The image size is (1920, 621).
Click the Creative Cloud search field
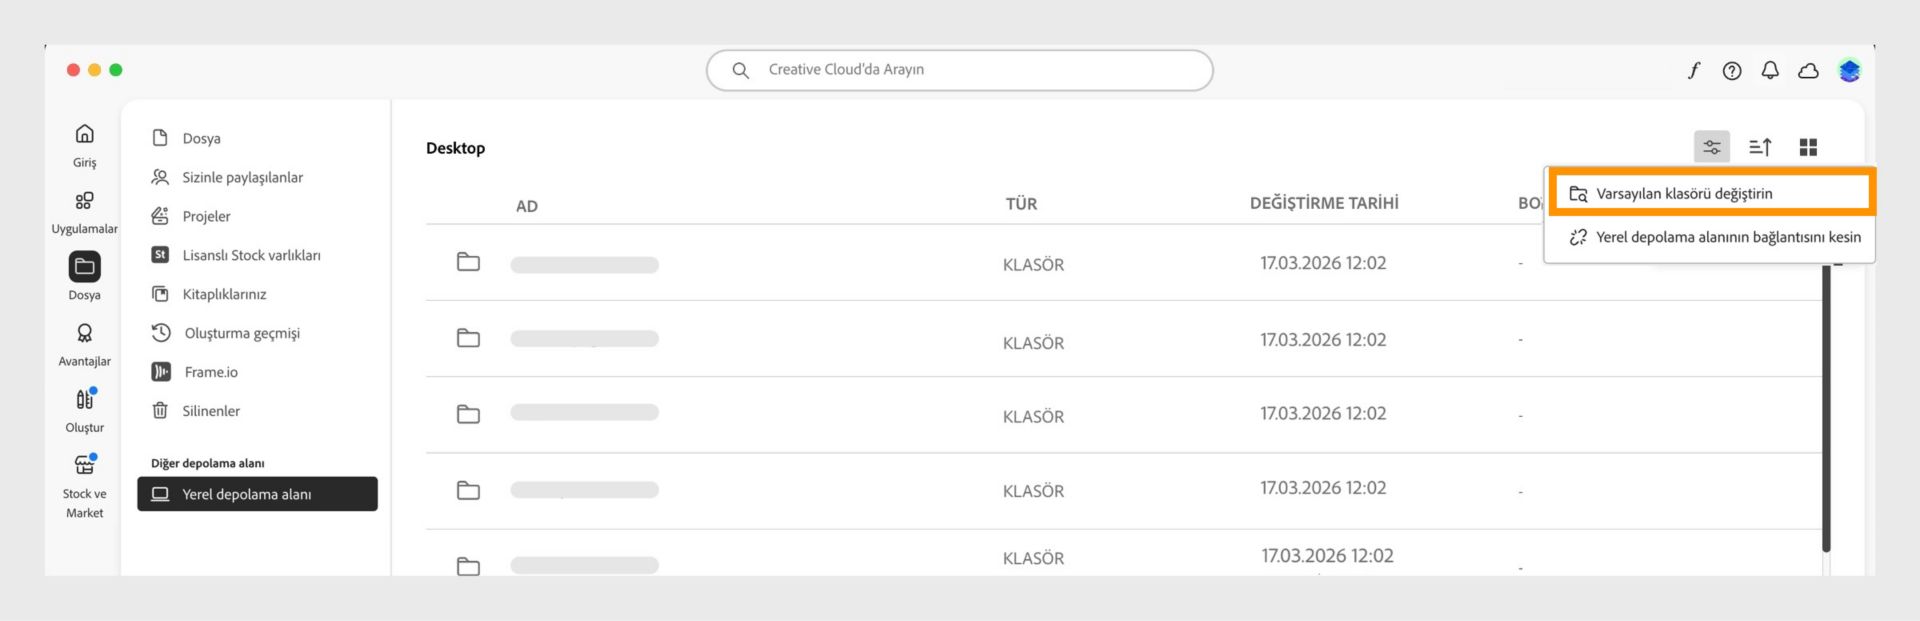[x=960, y=70]
